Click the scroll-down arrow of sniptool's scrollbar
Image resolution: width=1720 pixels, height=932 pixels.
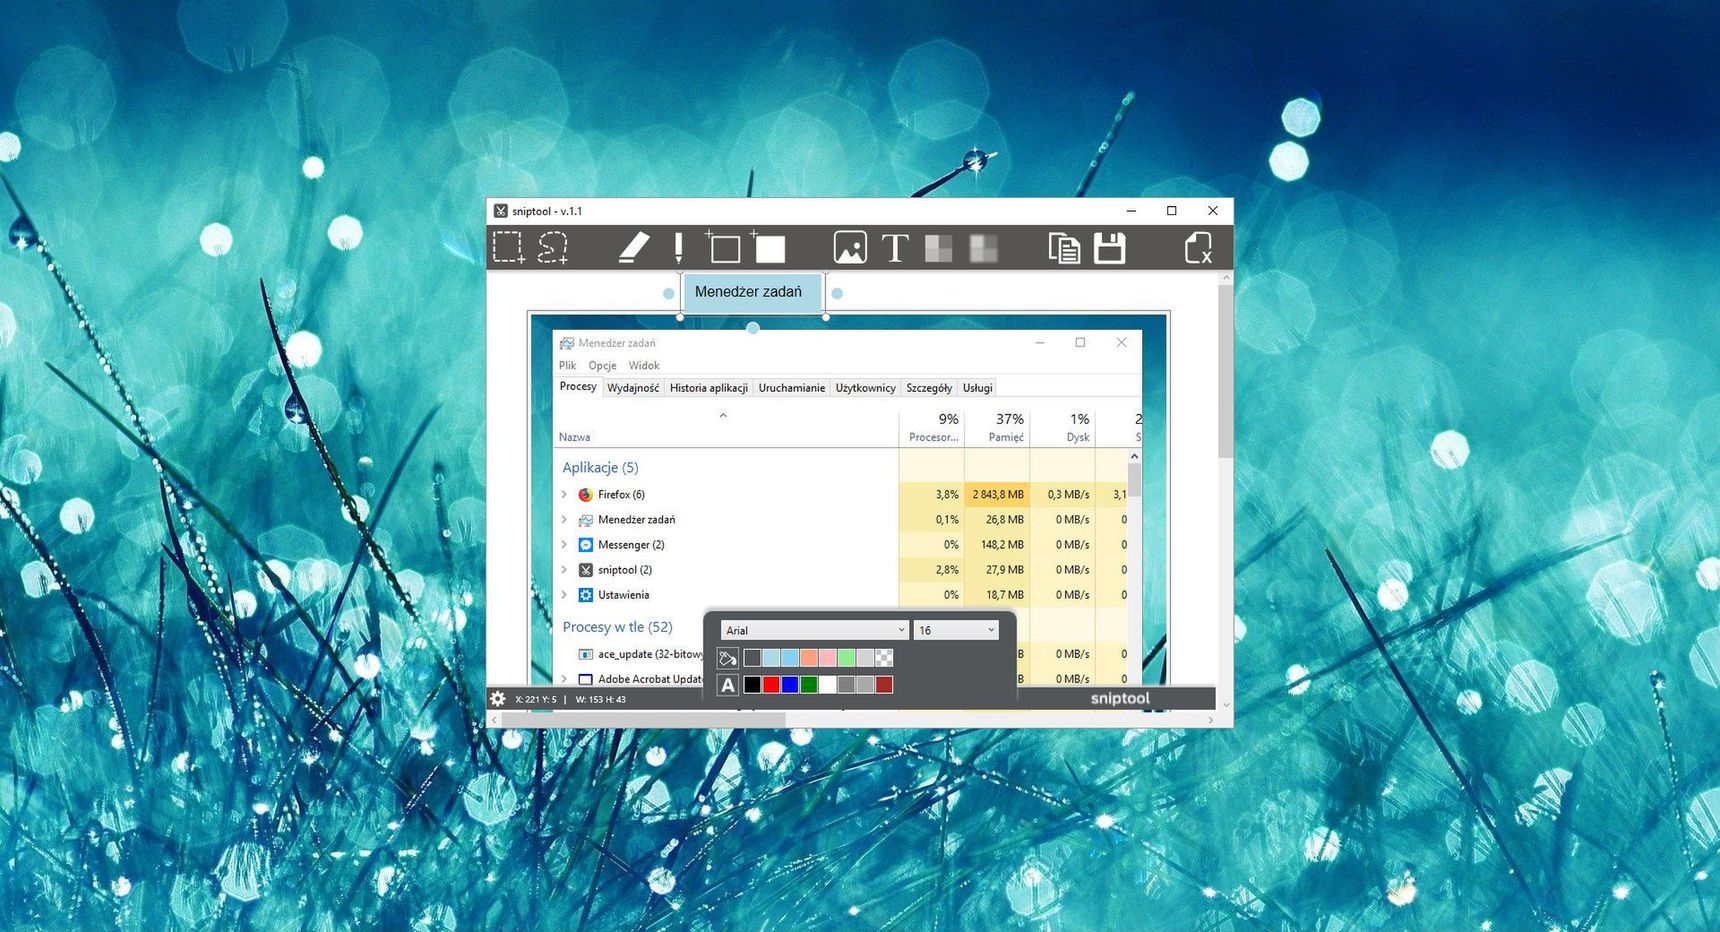coord(1225,705)
